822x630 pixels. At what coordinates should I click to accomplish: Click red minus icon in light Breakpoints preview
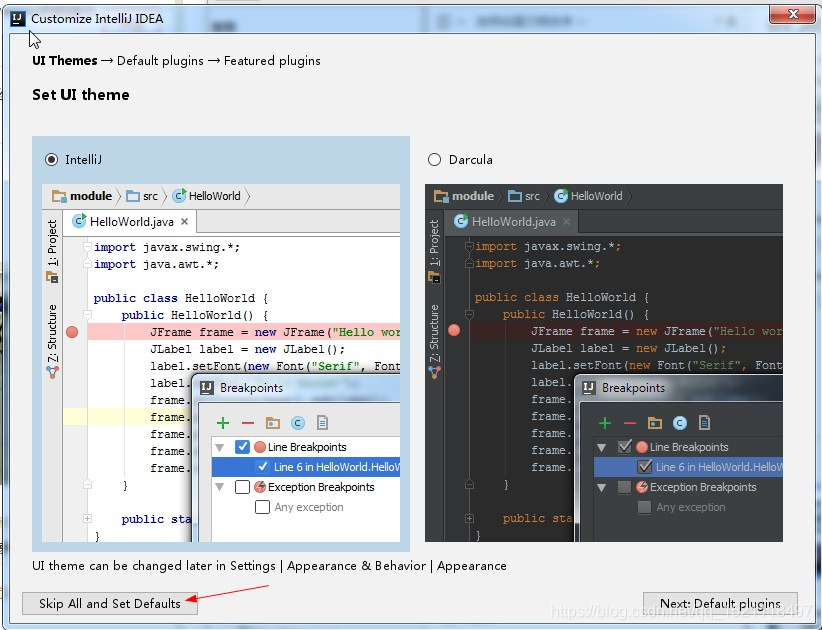click(x=248, y=423)
